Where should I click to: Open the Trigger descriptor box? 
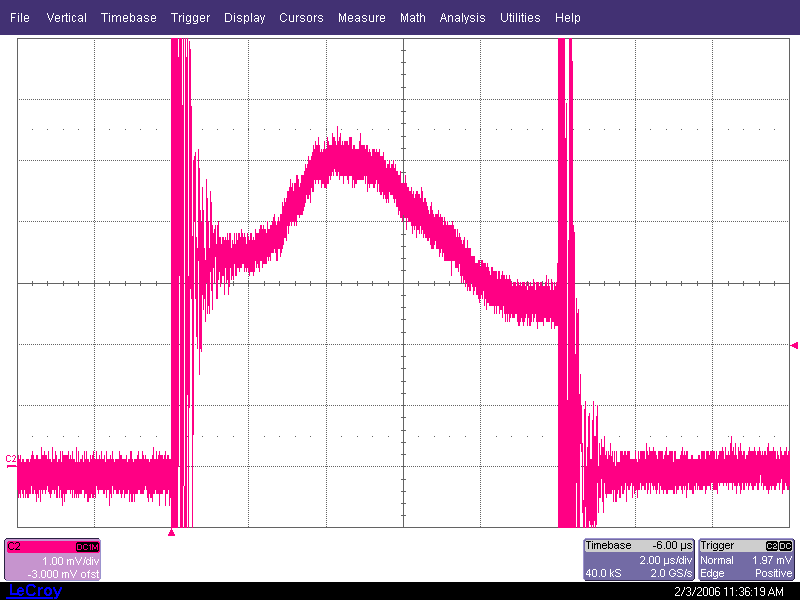(746, 560)
